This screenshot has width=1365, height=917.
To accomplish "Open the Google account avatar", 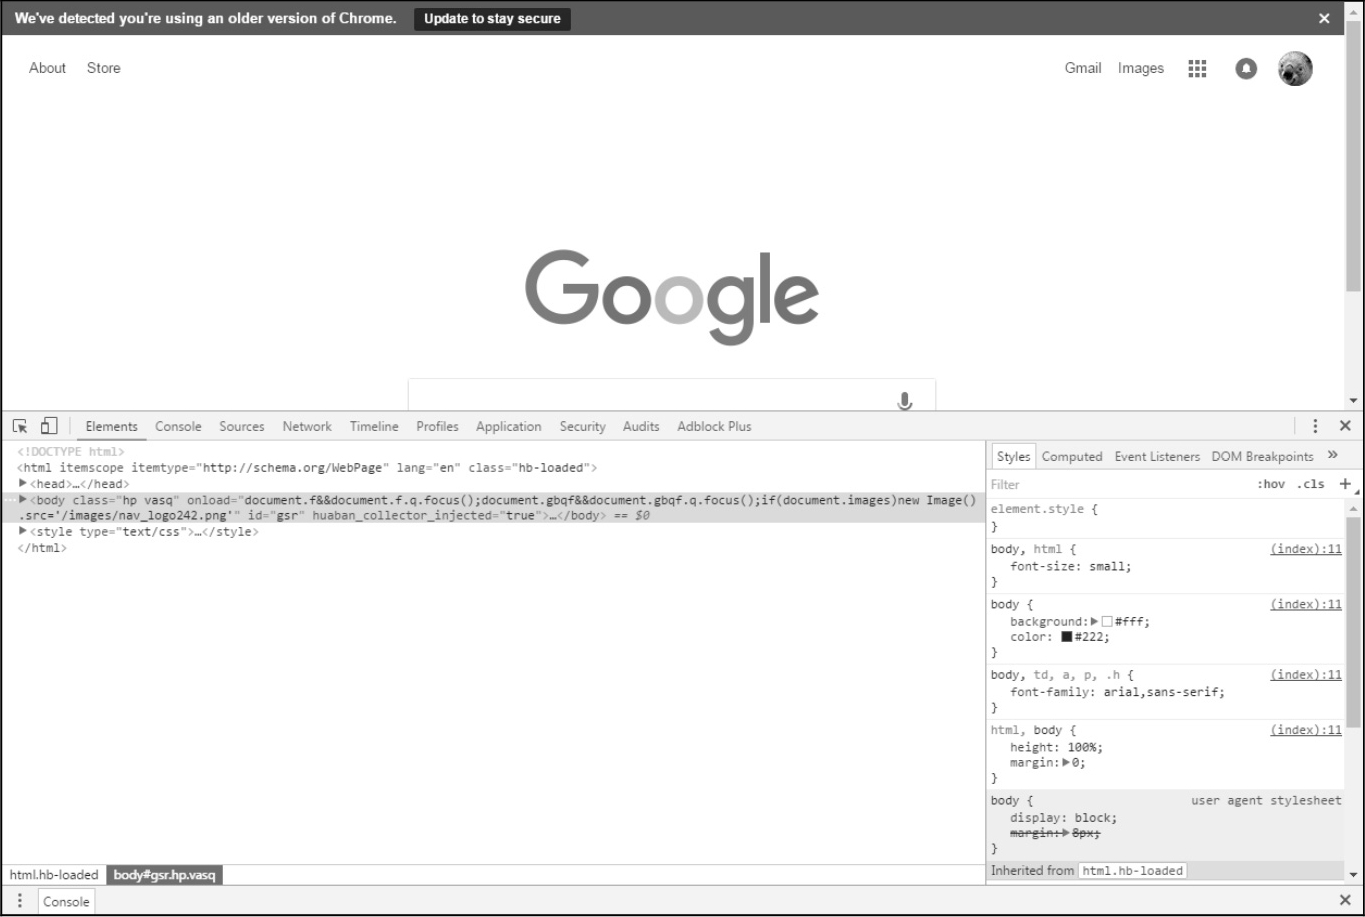I will 1295,68.
